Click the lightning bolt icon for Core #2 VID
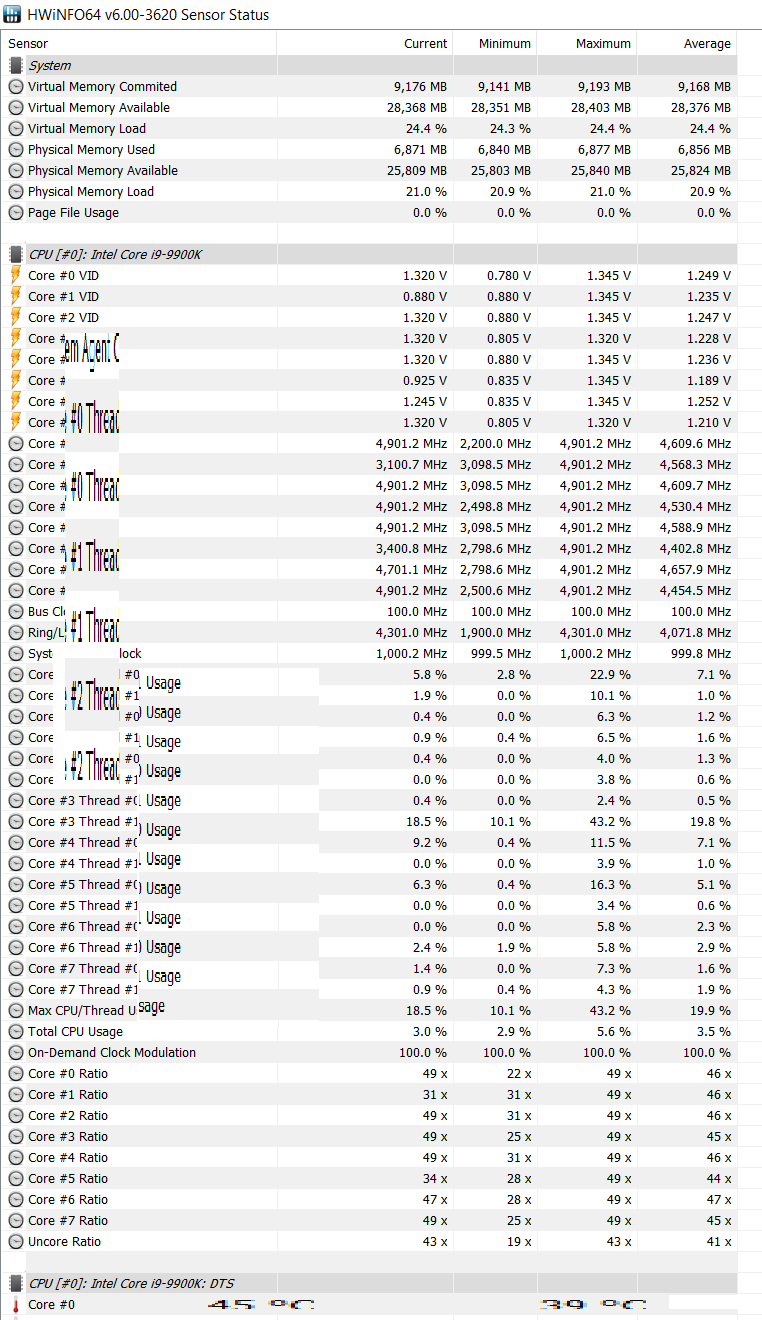Viewport: 762px width, 1320px height. click(x=16, y=317)
